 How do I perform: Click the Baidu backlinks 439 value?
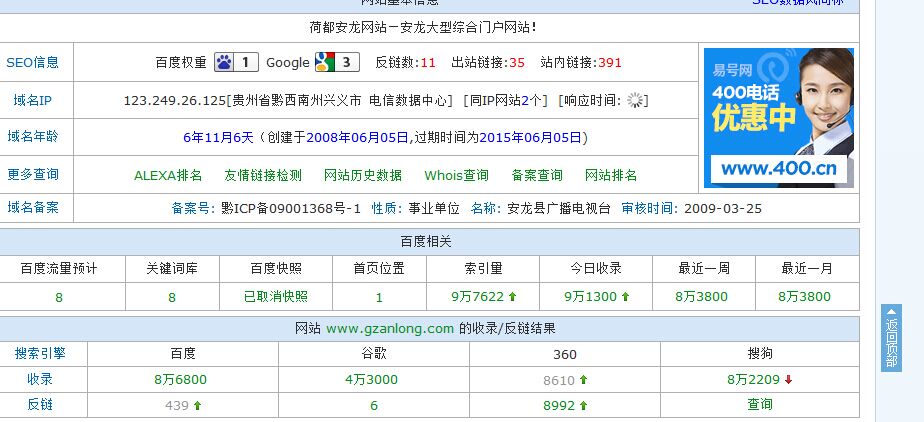pos(177,405)
